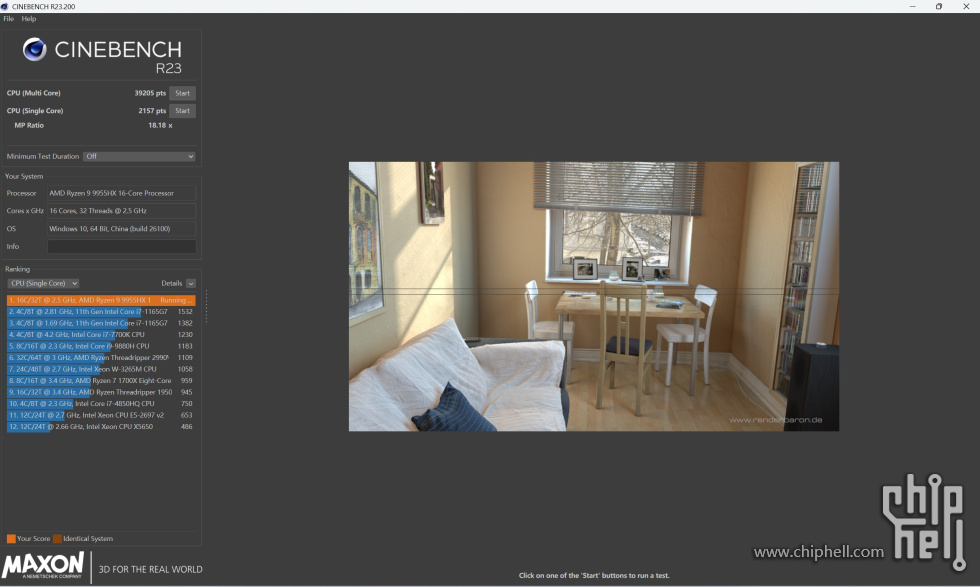Click the OS information field
This screenshot has width=980, height=587.
click(x=122, y=229)
